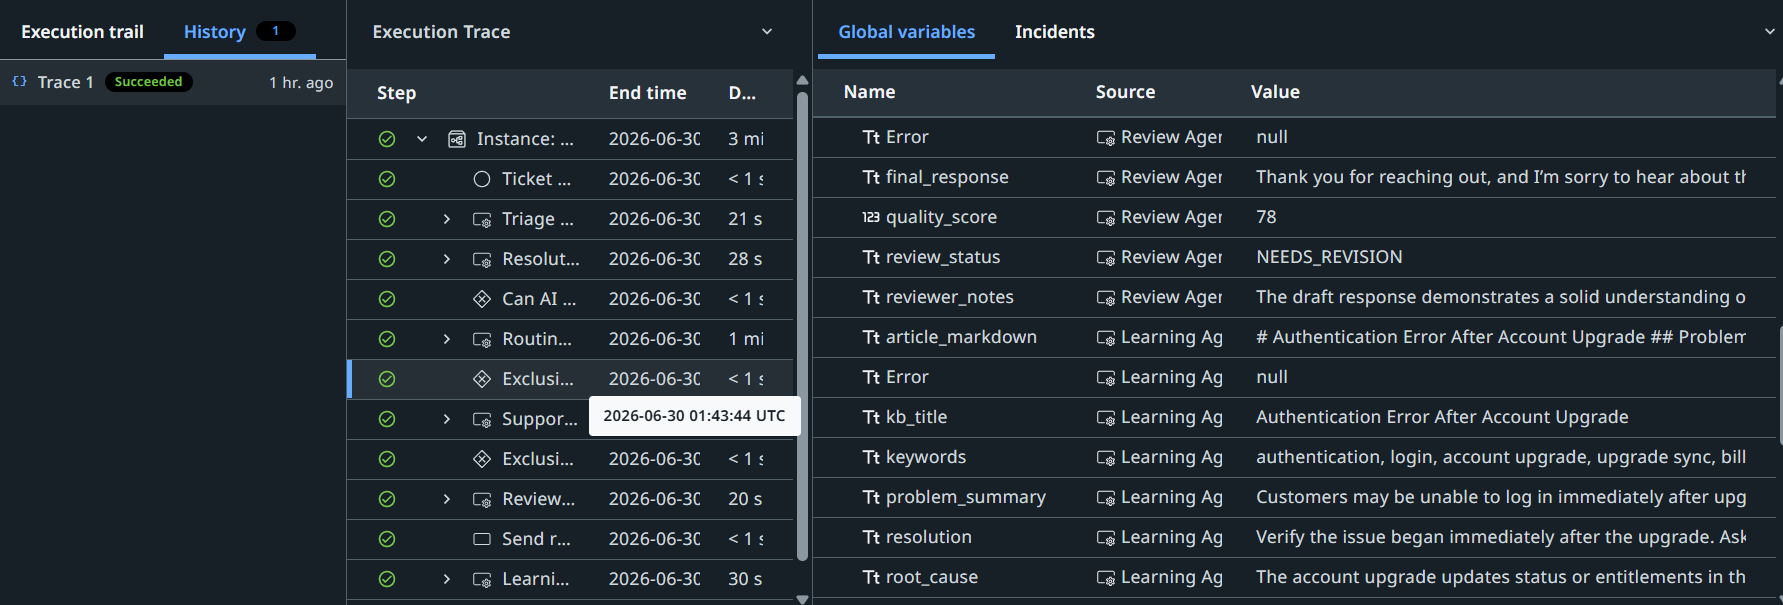The image size is (1783, 605).
Task: Click the Send r... task rectangle icon
Action: (x=482, y=539)
